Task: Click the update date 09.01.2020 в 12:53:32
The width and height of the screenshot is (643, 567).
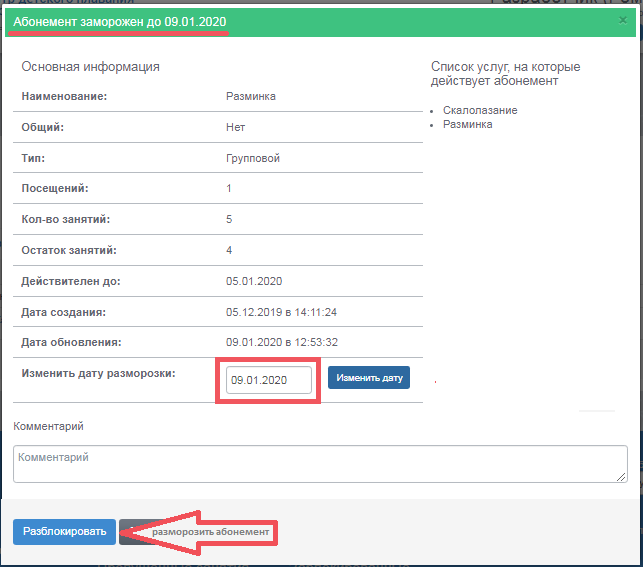Action: pyautogui.click(x=282, y=342)
